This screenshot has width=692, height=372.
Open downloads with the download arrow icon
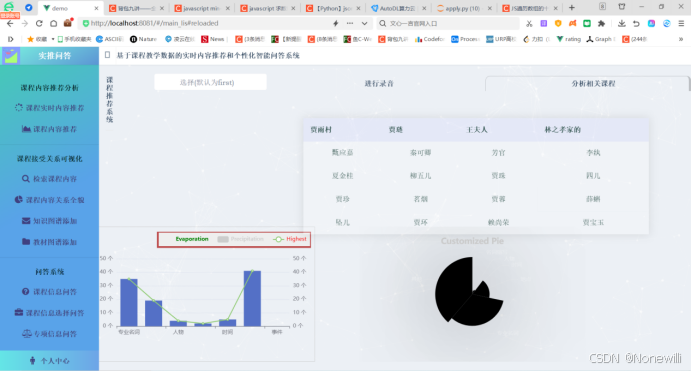(621, 23)
